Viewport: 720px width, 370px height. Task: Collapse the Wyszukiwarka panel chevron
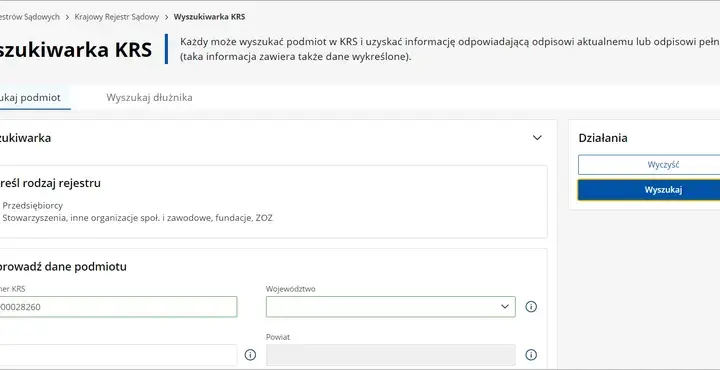point(537,138)
